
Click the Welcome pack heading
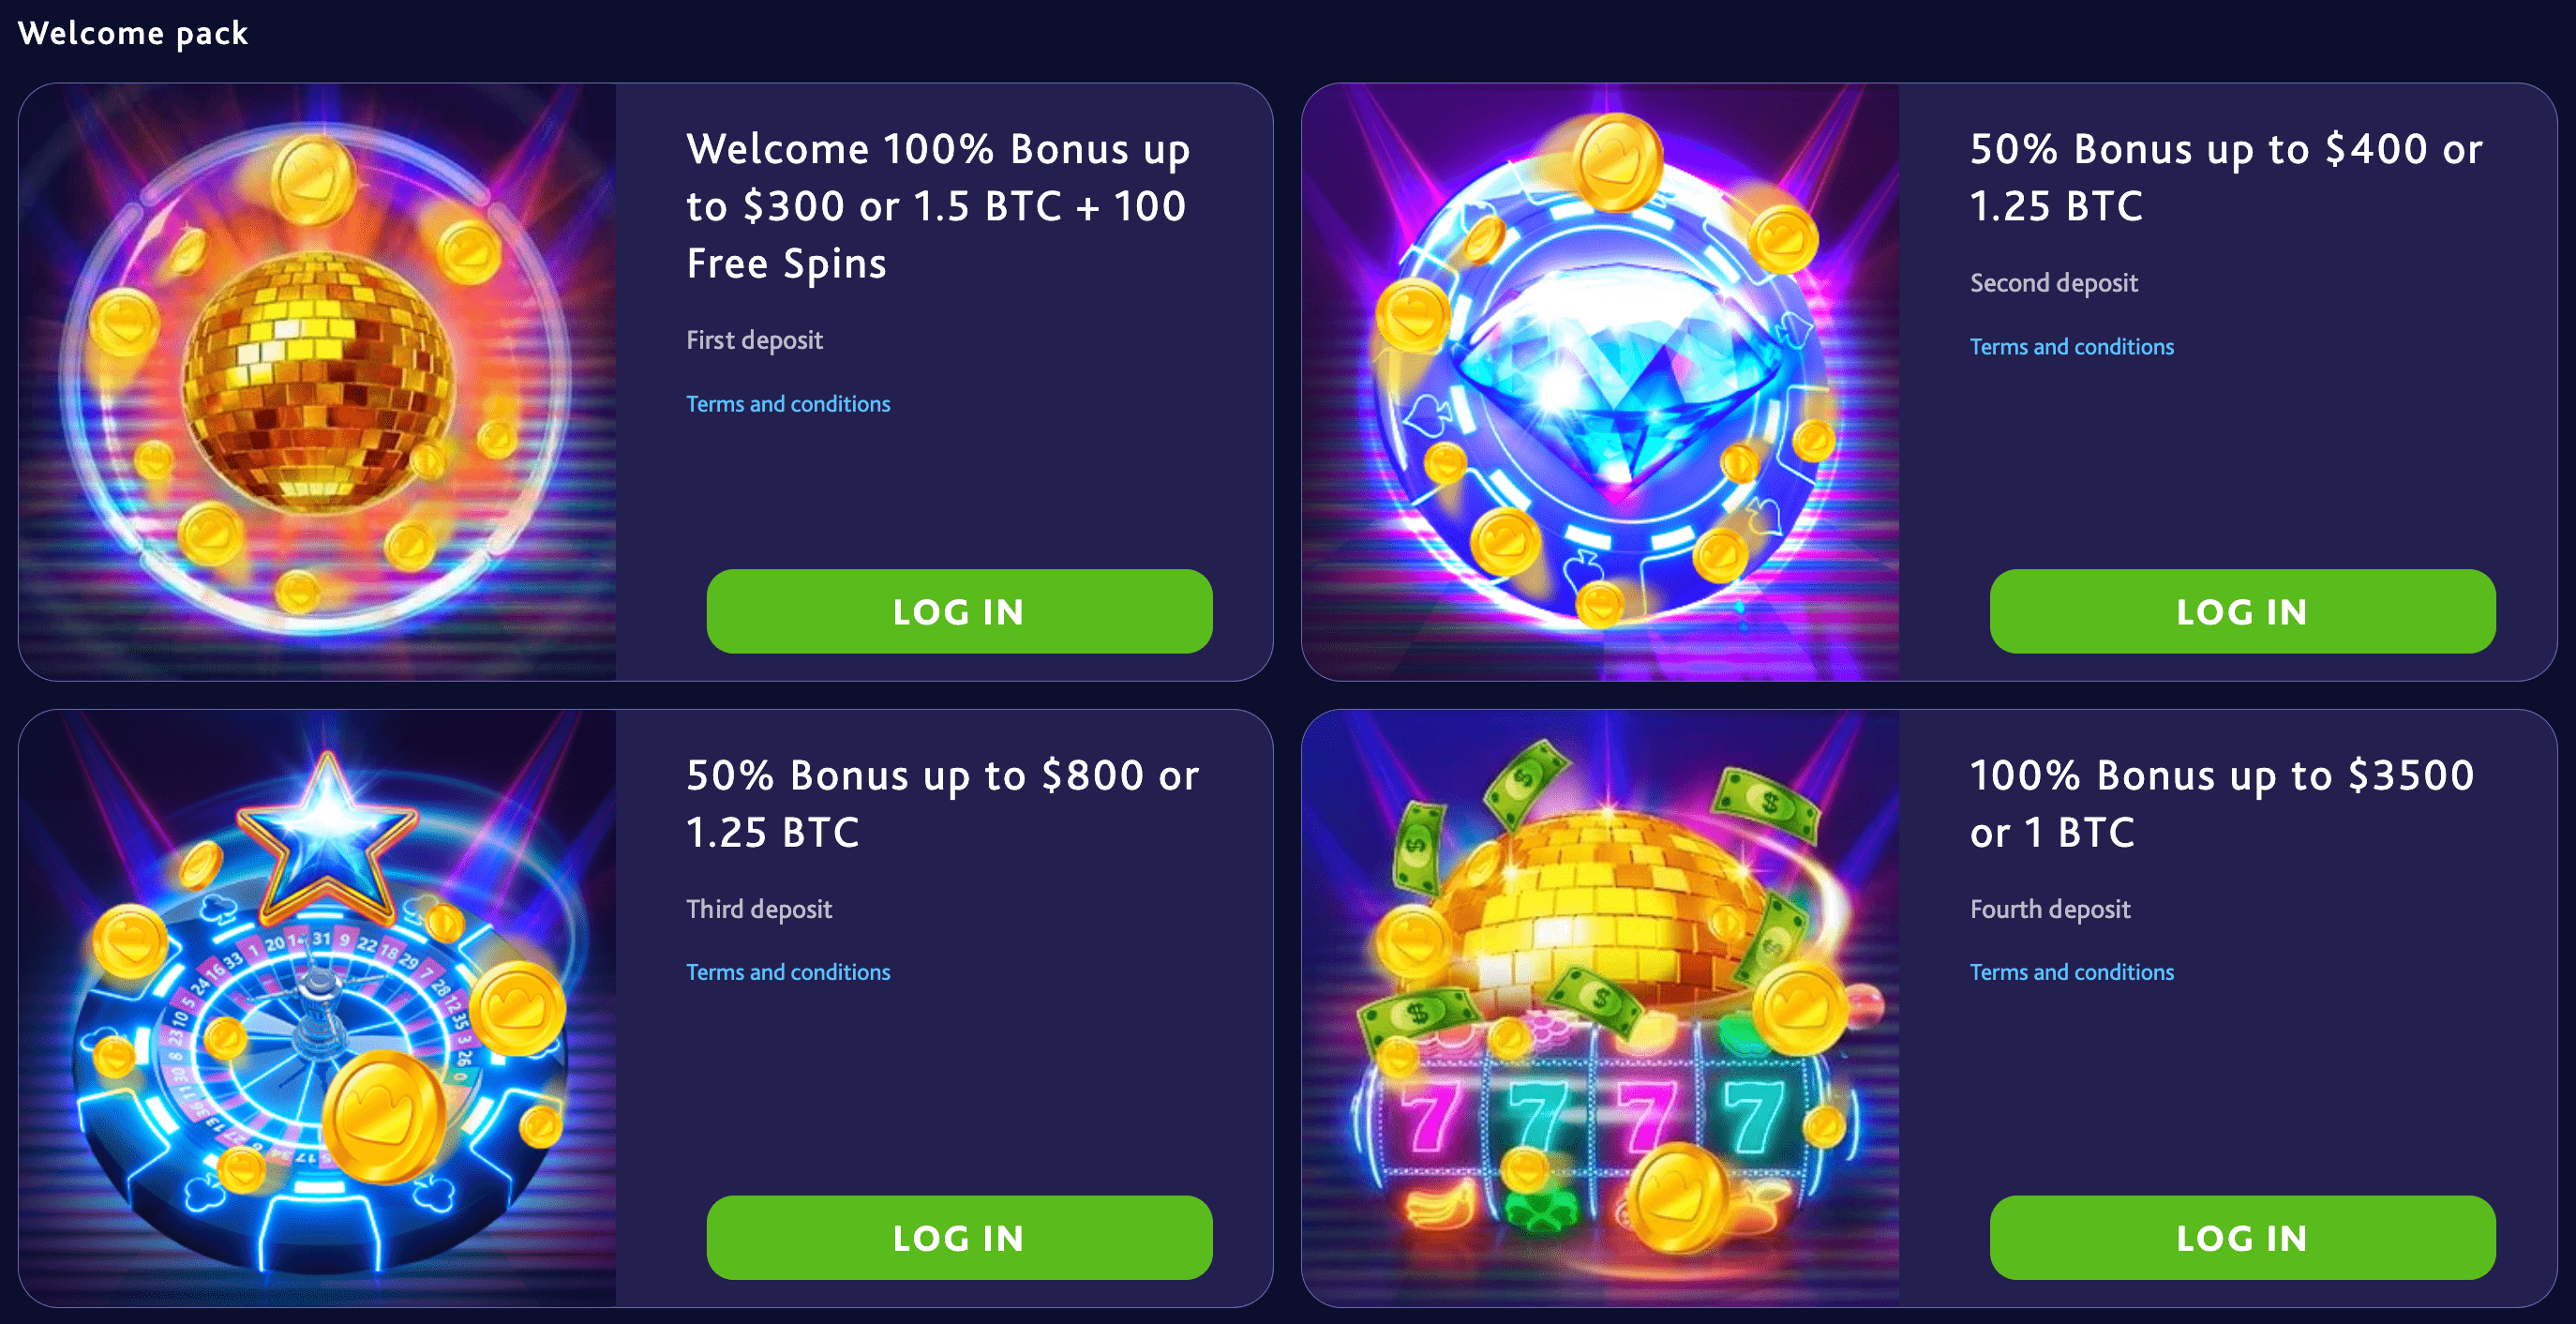coord(133,33)
